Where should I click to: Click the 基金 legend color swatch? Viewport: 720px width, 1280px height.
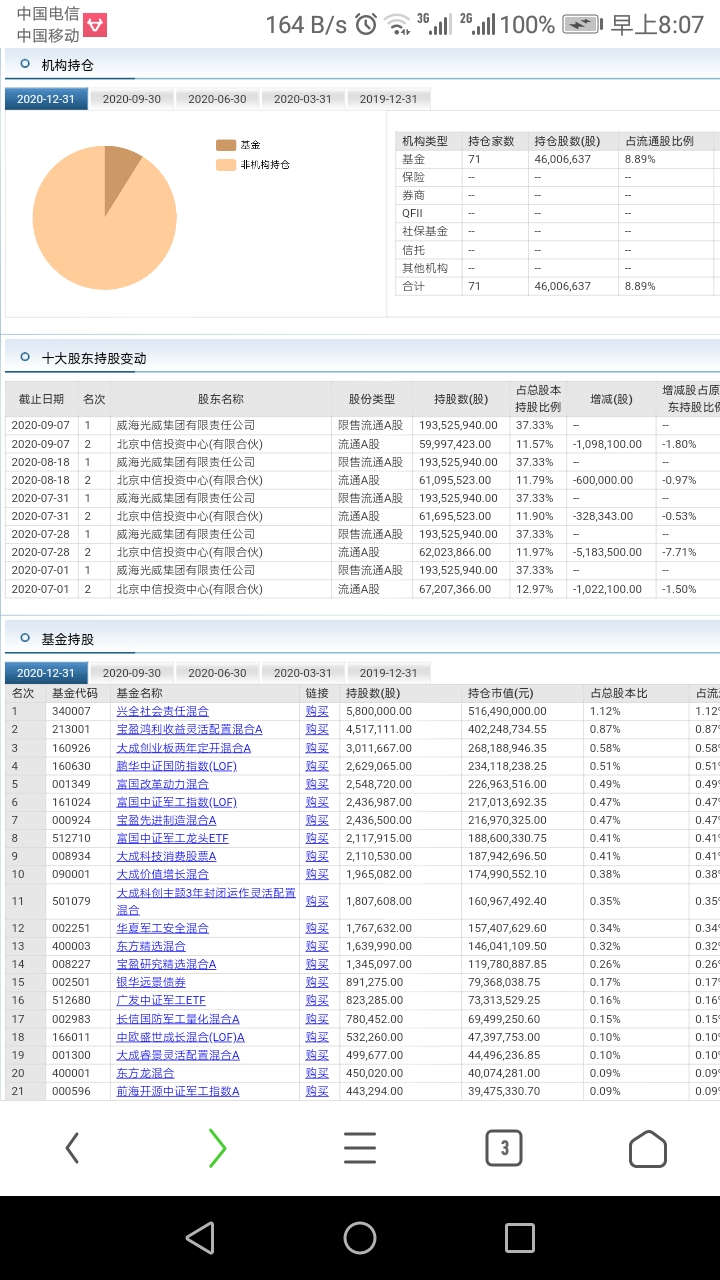pyautogui.click(x=226, y=145)
